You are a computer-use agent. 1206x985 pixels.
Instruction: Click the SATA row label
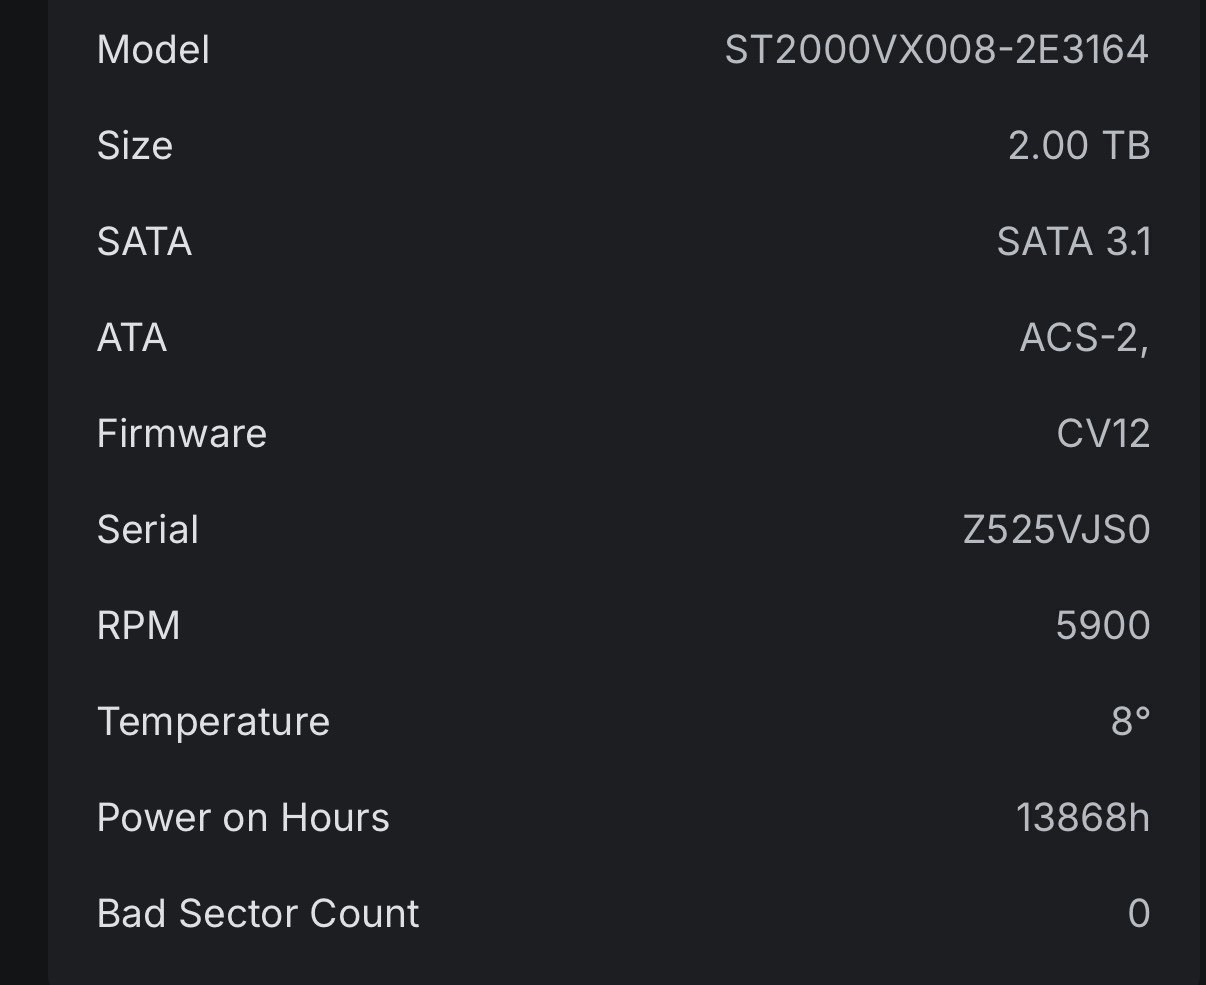pyautogui.click(x=144, y=242)
